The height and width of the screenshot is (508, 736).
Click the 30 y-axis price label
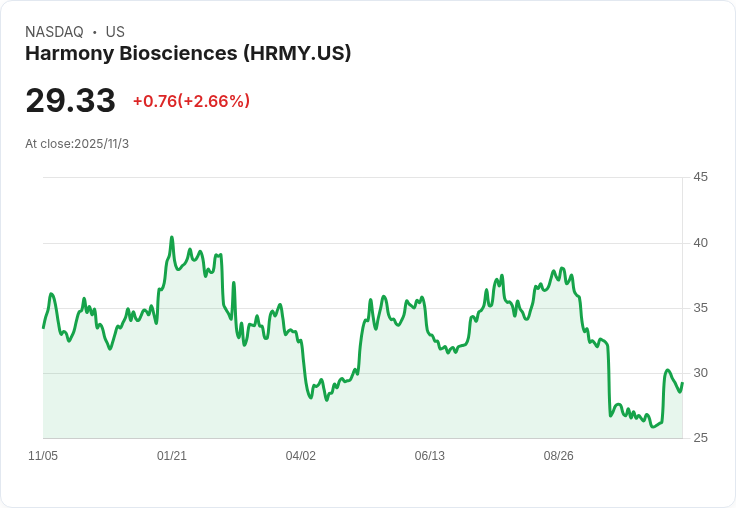(700, 373)
